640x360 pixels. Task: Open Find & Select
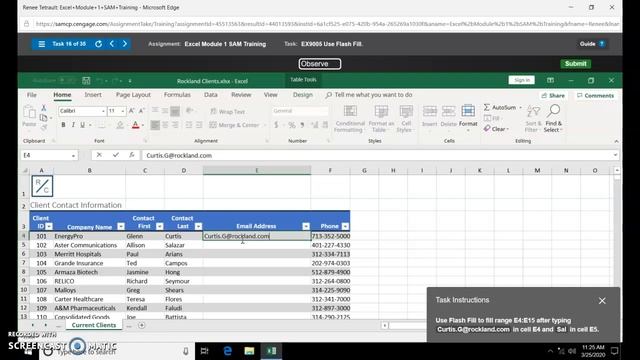(553, 119)
